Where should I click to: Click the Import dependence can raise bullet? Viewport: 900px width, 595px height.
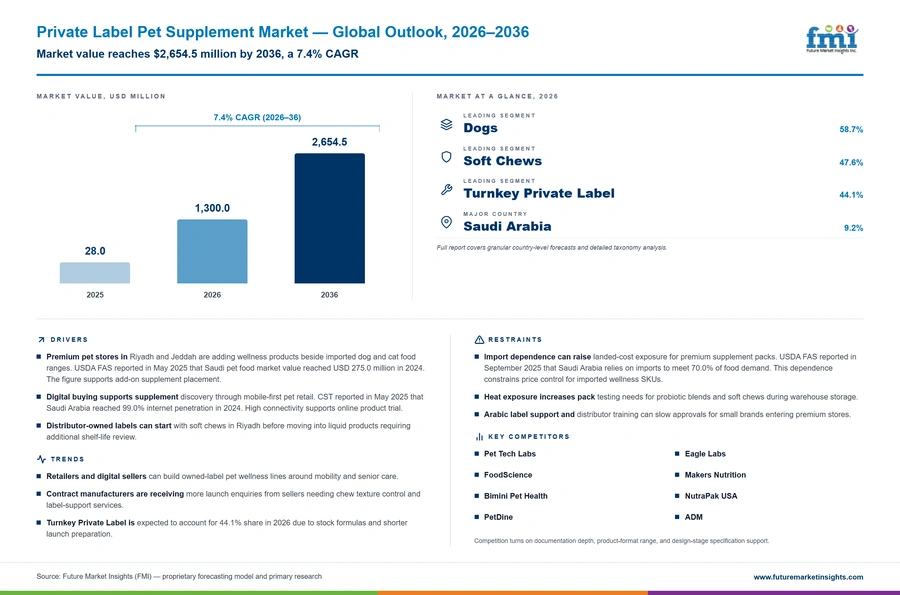tap(670, 368)
